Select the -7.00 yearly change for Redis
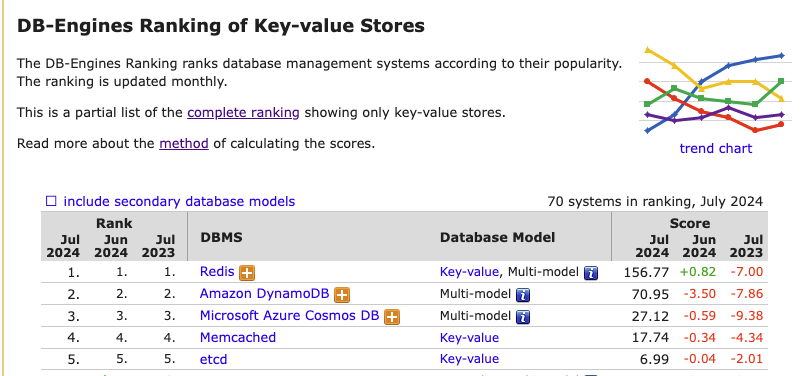Screen dimensions: 801x376 click(746, 272)
